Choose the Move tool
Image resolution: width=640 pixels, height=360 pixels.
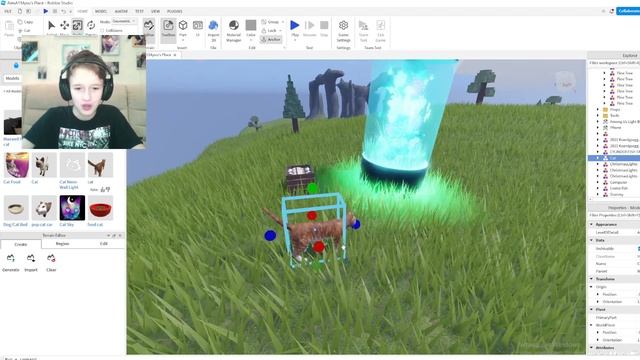pos(64,25)
